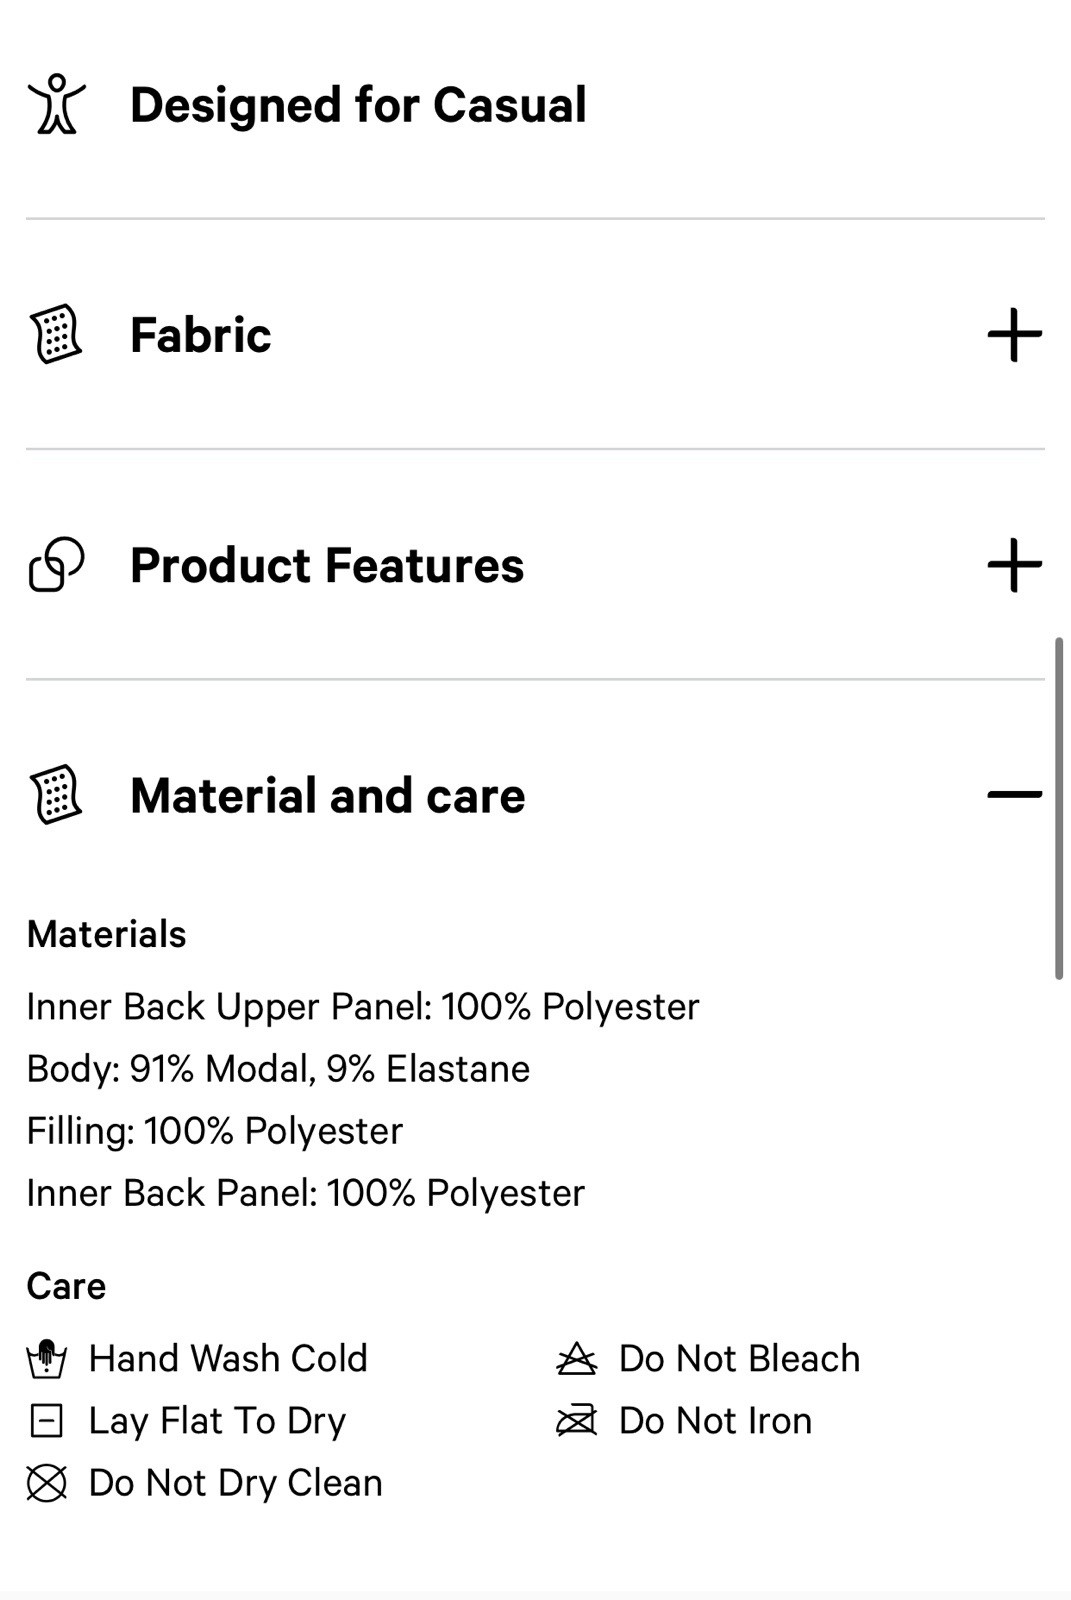Click the Hand Wash Cold icon
1071x1600 pixels.
[x=46, y=1358]
